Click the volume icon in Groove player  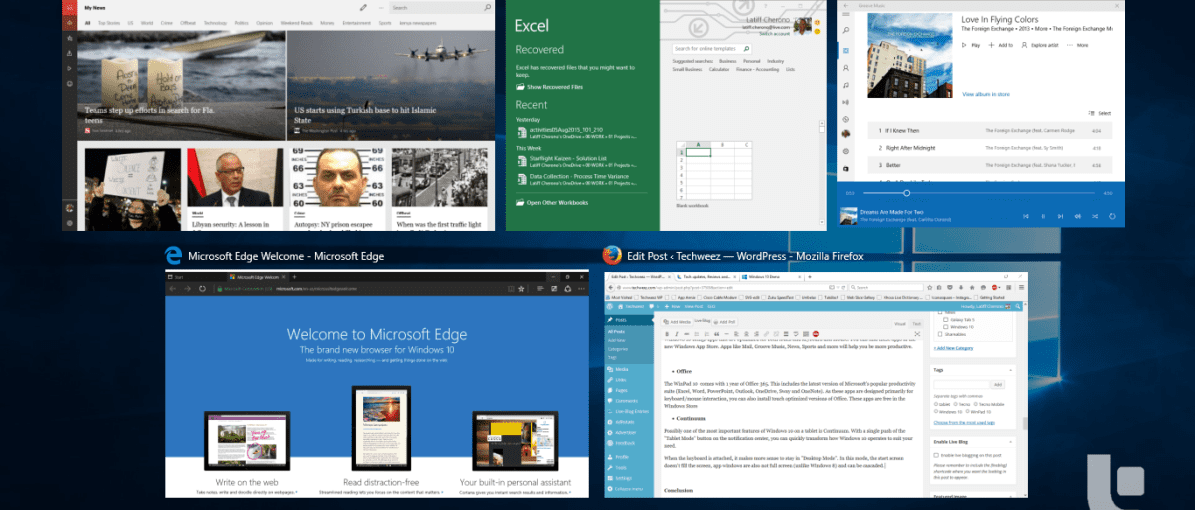[1078, 217]
